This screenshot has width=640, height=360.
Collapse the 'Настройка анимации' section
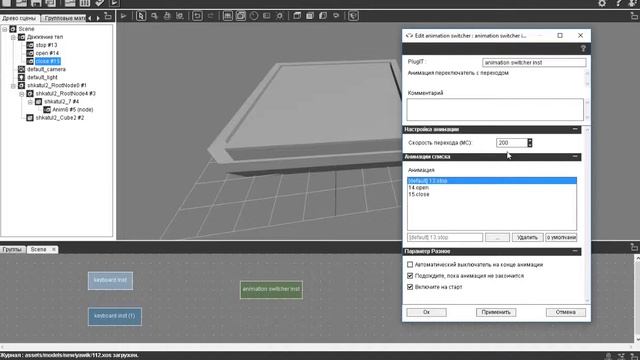(575, 129)
